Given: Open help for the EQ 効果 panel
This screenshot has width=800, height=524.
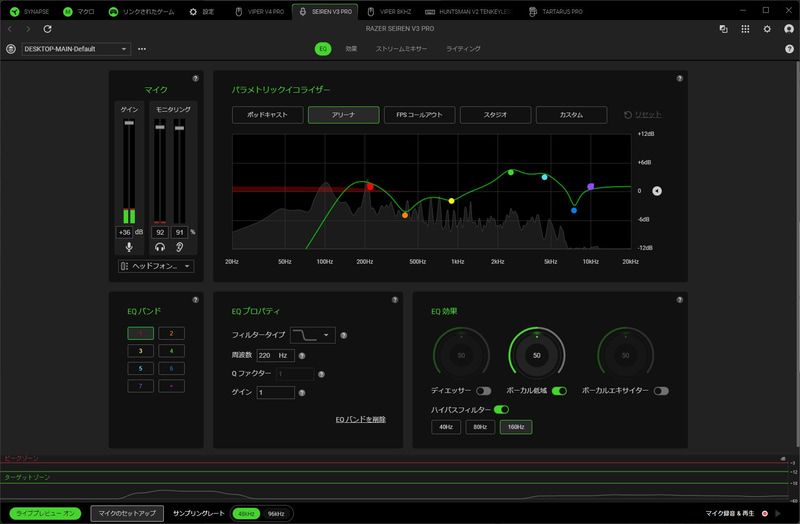Looking at the screenshot, I should tap(680, 300).
